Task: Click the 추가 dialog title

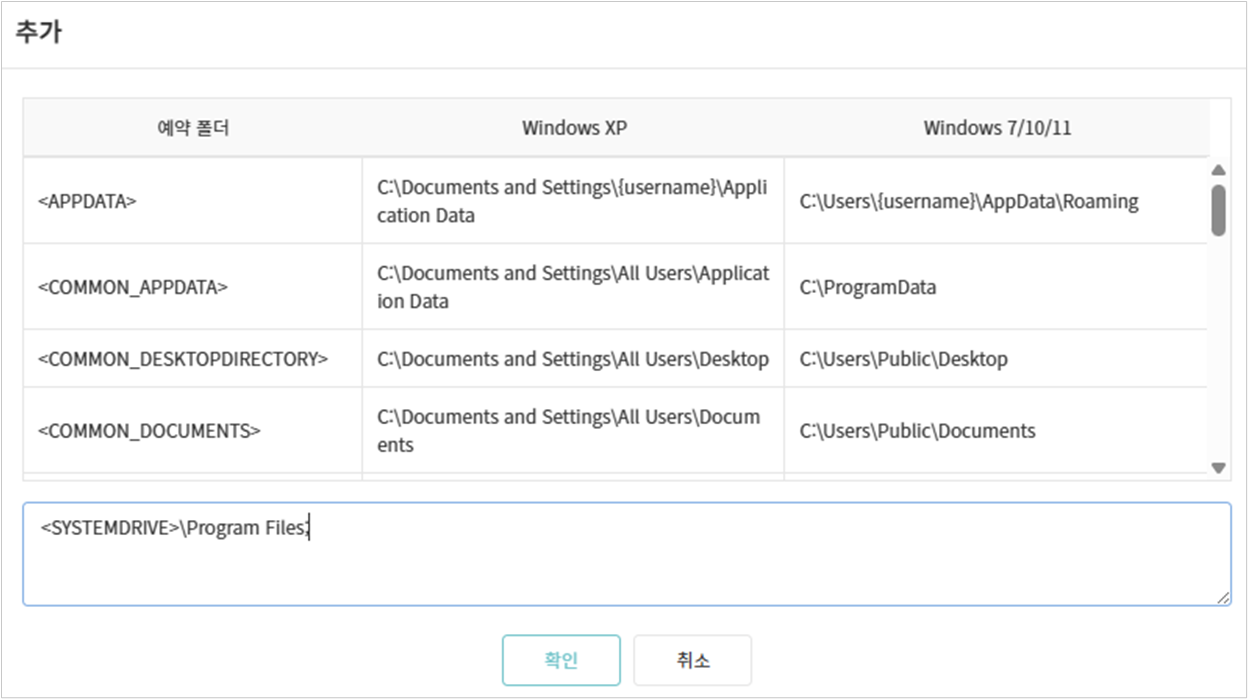Action: tap(38, 32)
